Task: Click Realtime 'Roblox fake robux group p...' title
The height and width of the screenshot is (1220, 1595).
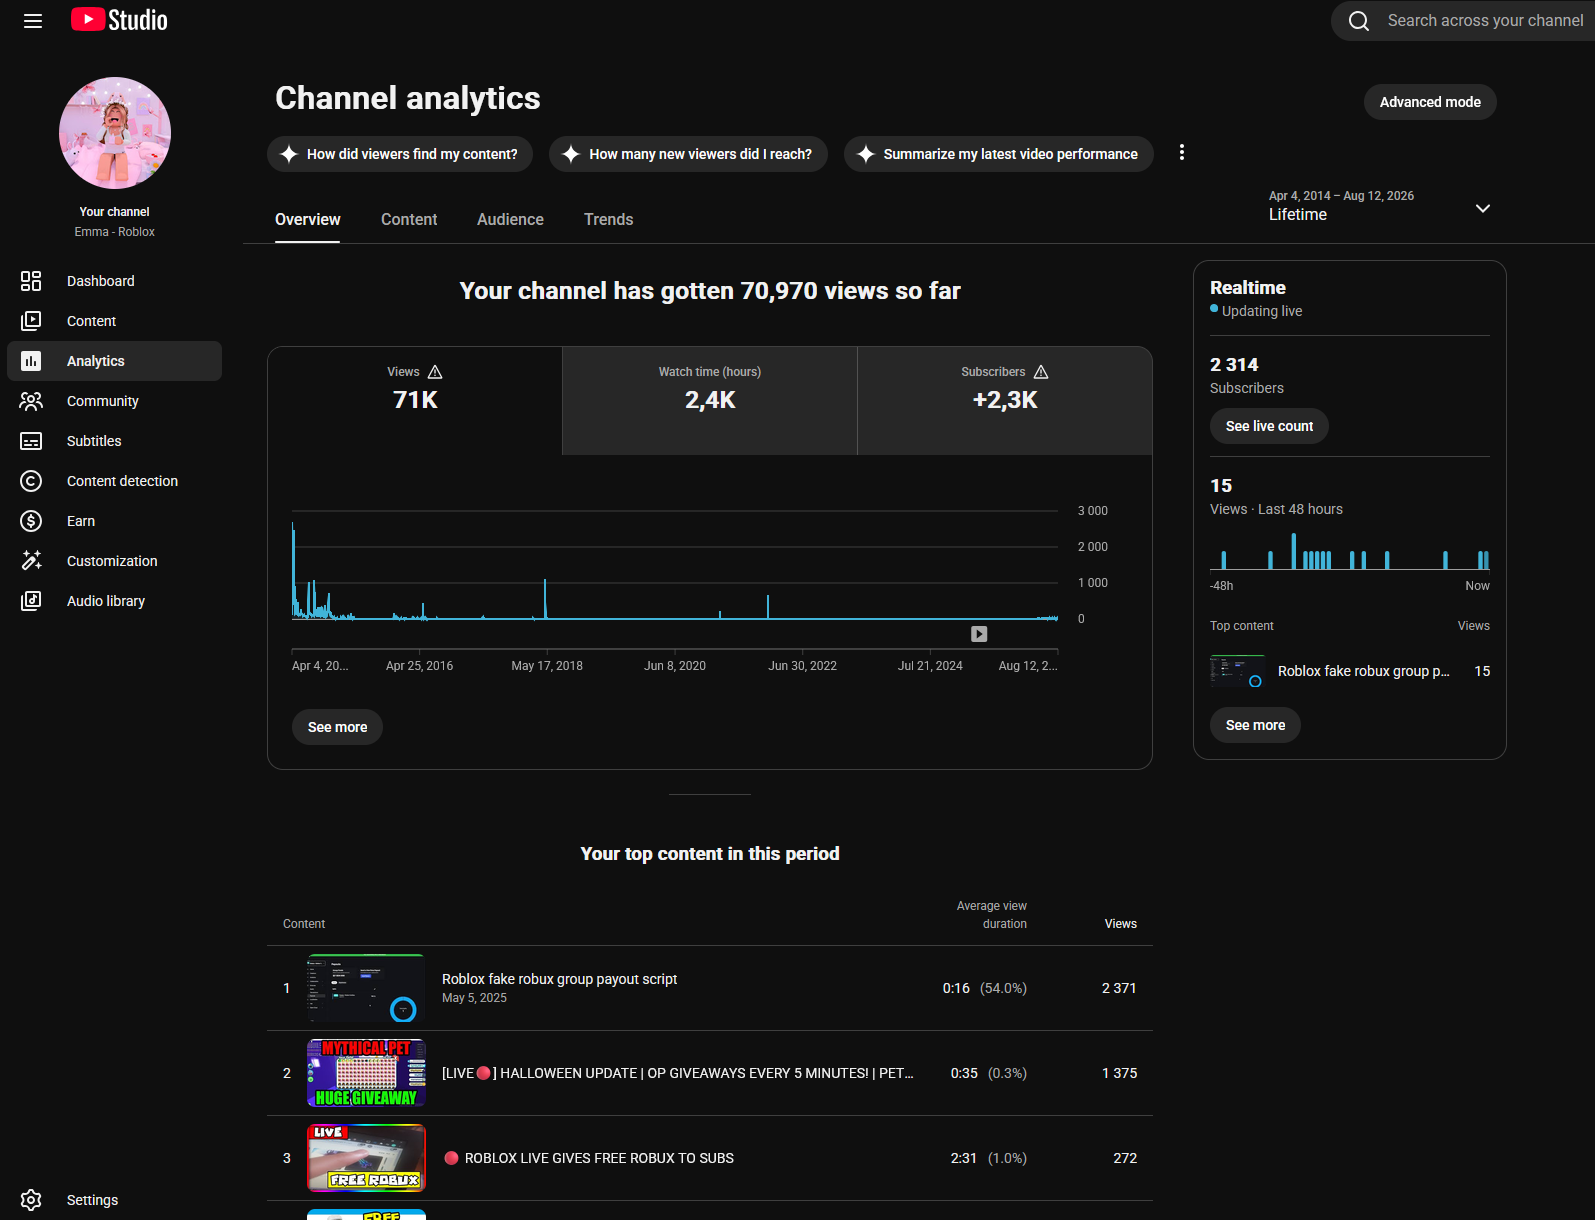Action: tap(1363, 671)
